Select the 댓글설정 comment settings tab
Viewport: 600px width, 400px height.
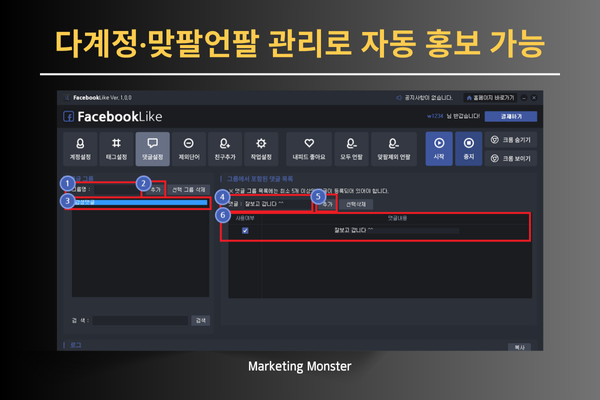tap(152, 149)
